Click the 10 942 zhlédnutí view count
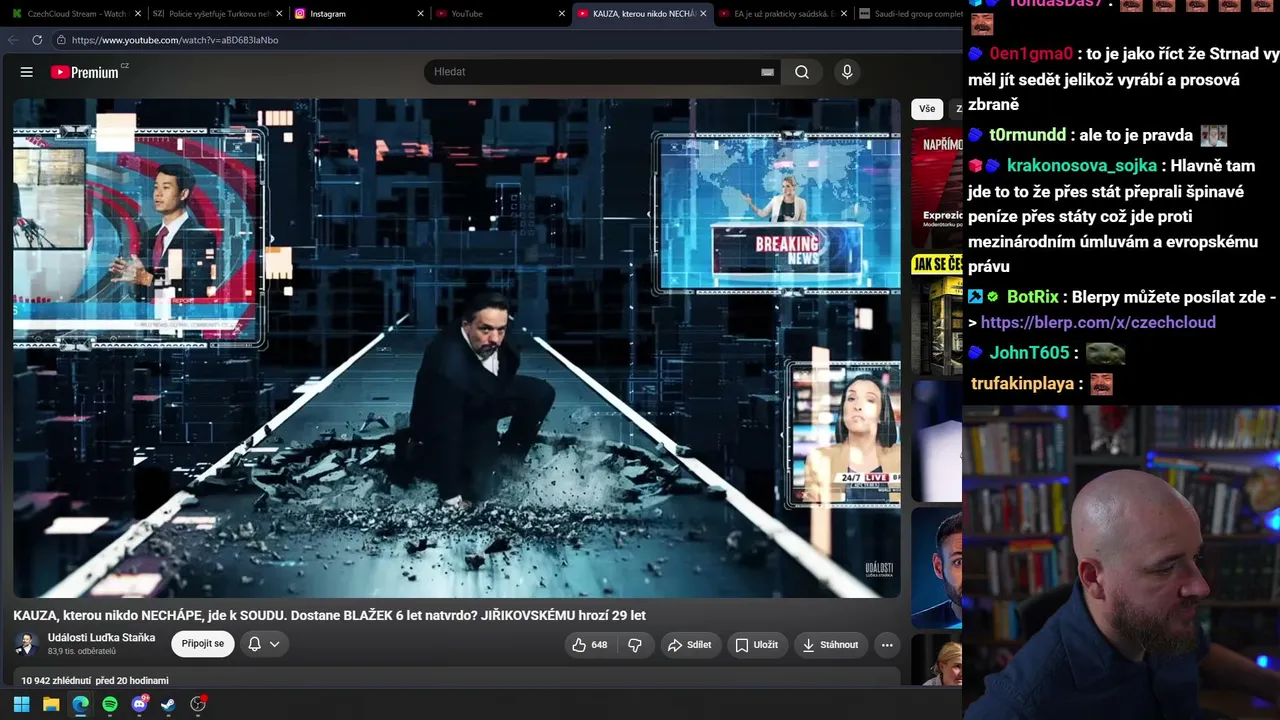 57,681
